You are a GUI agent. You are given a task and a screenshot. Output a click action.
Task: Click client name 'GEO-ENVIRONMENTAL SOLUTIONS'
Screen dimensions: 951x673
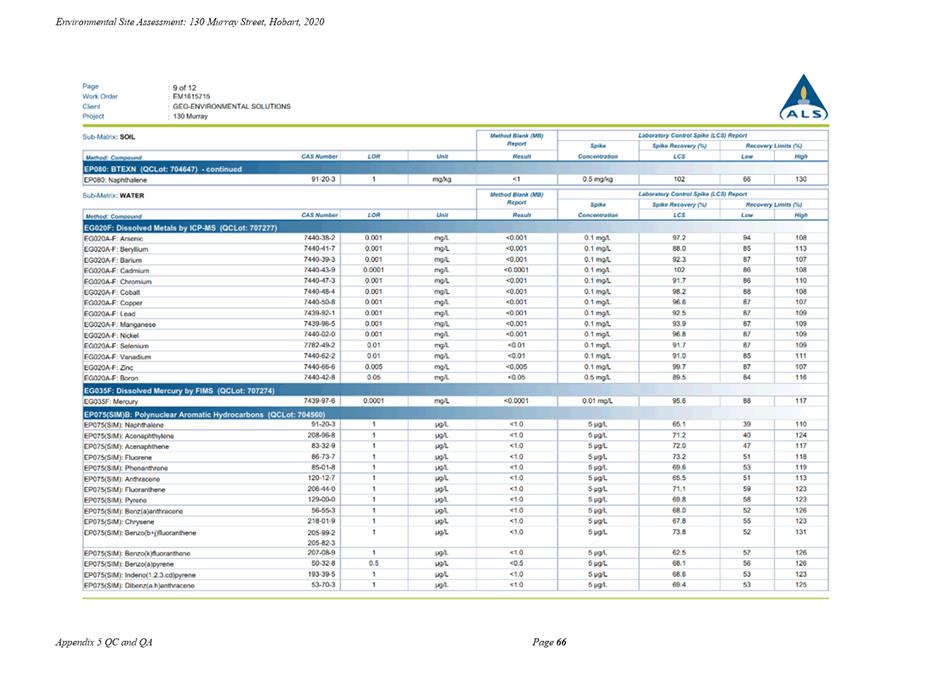click(231, 106)
